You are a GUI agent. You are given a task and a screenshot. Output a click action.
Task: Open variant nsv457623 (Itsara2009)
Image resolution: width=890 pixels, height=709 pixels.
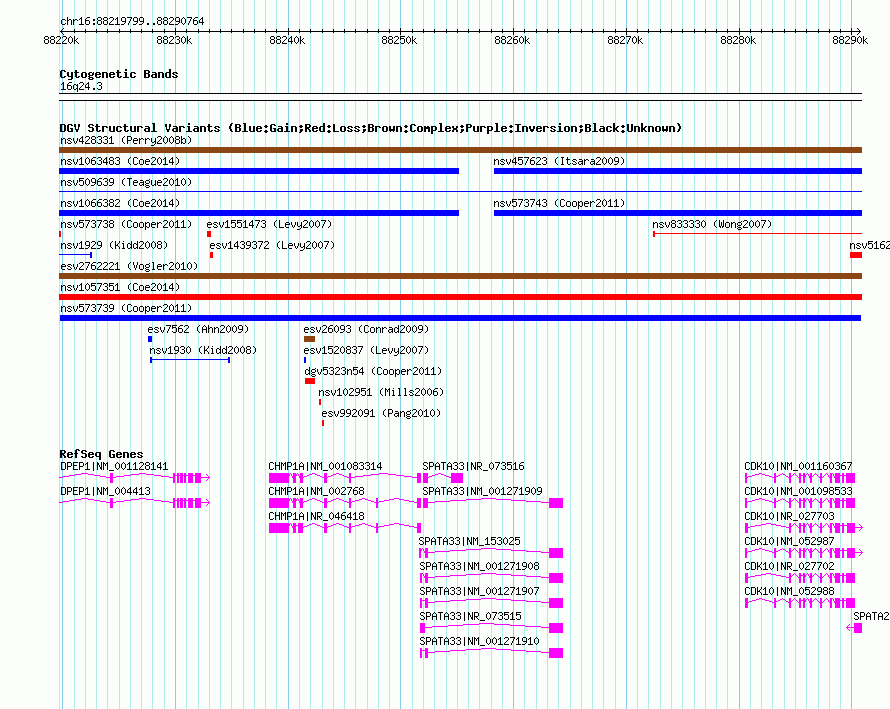[x=559, y=161]
